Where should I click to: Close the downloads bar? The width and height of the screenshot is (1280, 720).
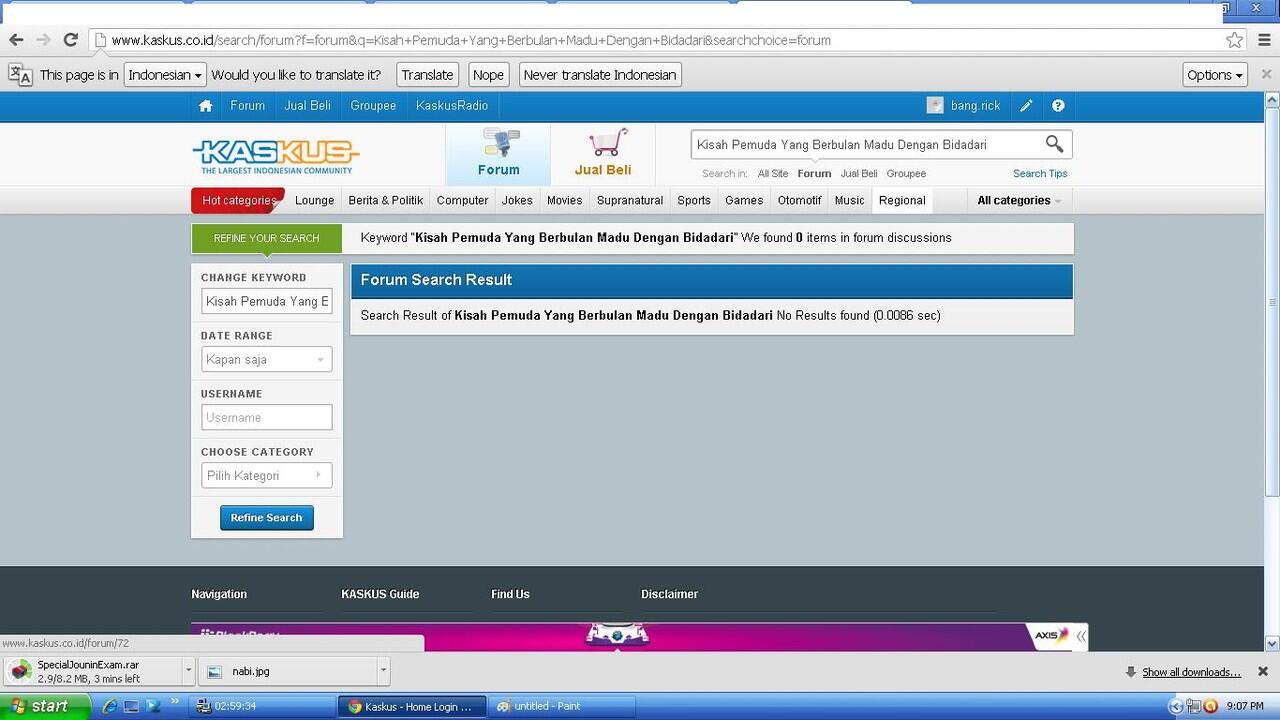[1263, 671]
